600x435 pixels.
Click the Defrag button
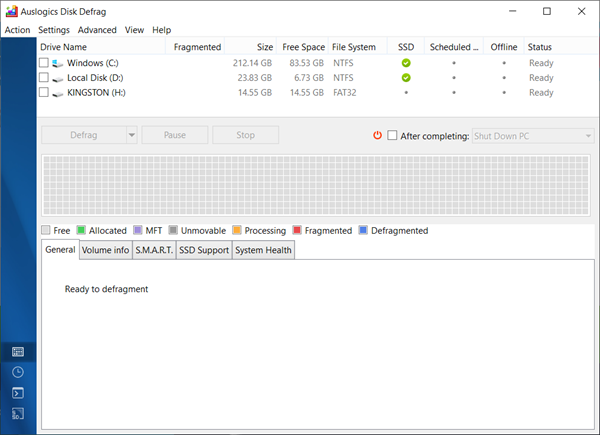point(84,135)
